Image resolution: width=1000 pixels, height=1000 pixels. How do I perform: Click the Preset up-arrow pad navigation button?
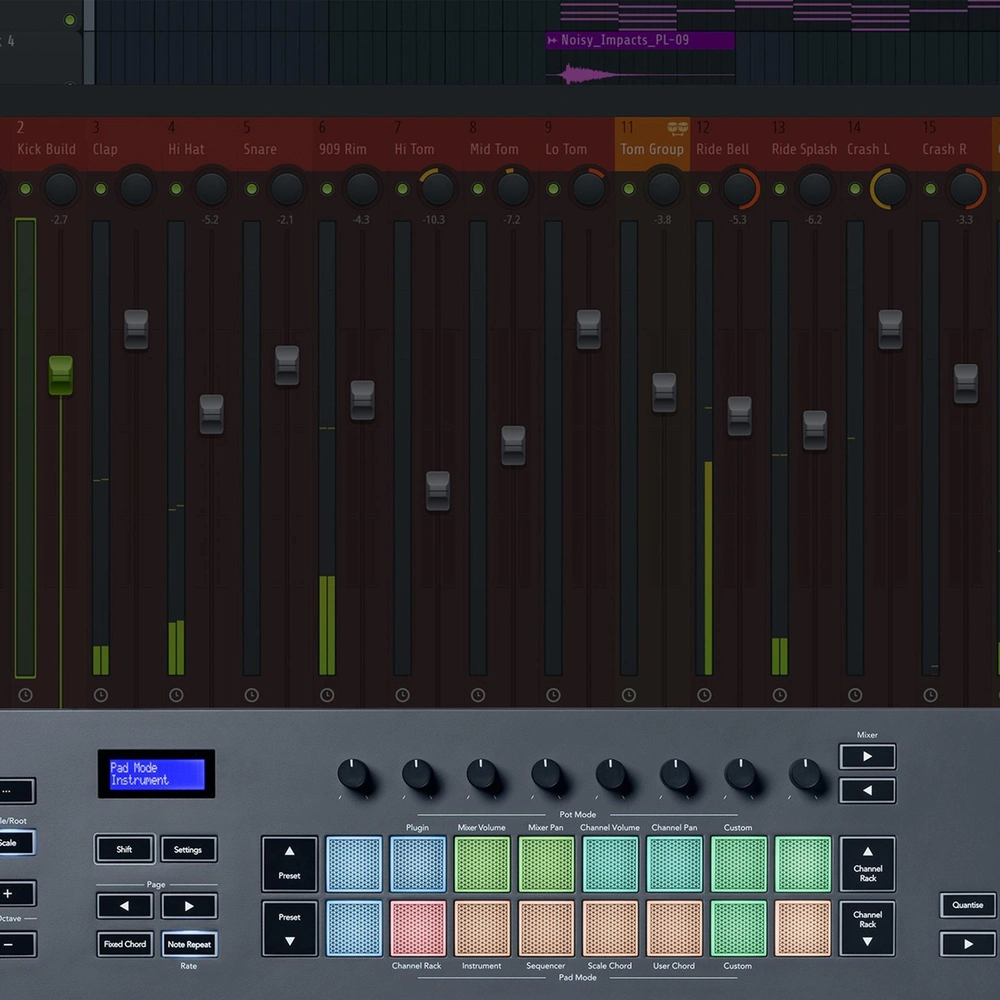click(x=289, y=864)
